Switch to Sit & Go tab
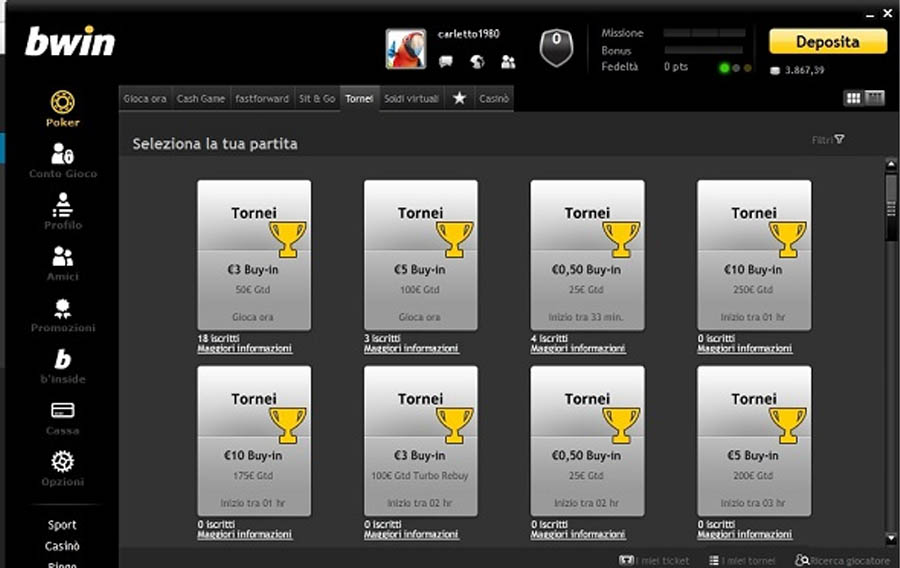The height and width of the screenshot is (568, 900). click(x=317, y=99)
